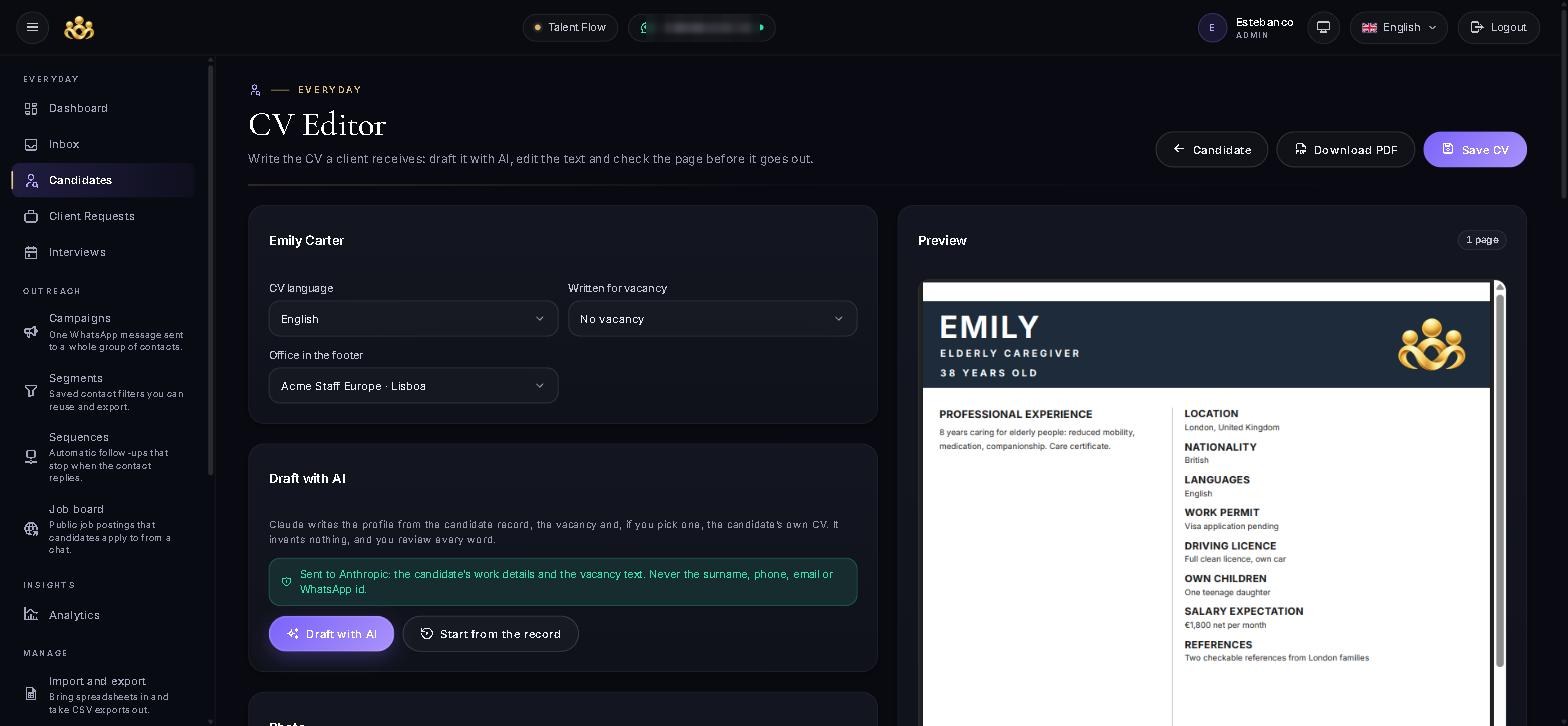Open the Inbox icon in sidebar

pos(31,144)
